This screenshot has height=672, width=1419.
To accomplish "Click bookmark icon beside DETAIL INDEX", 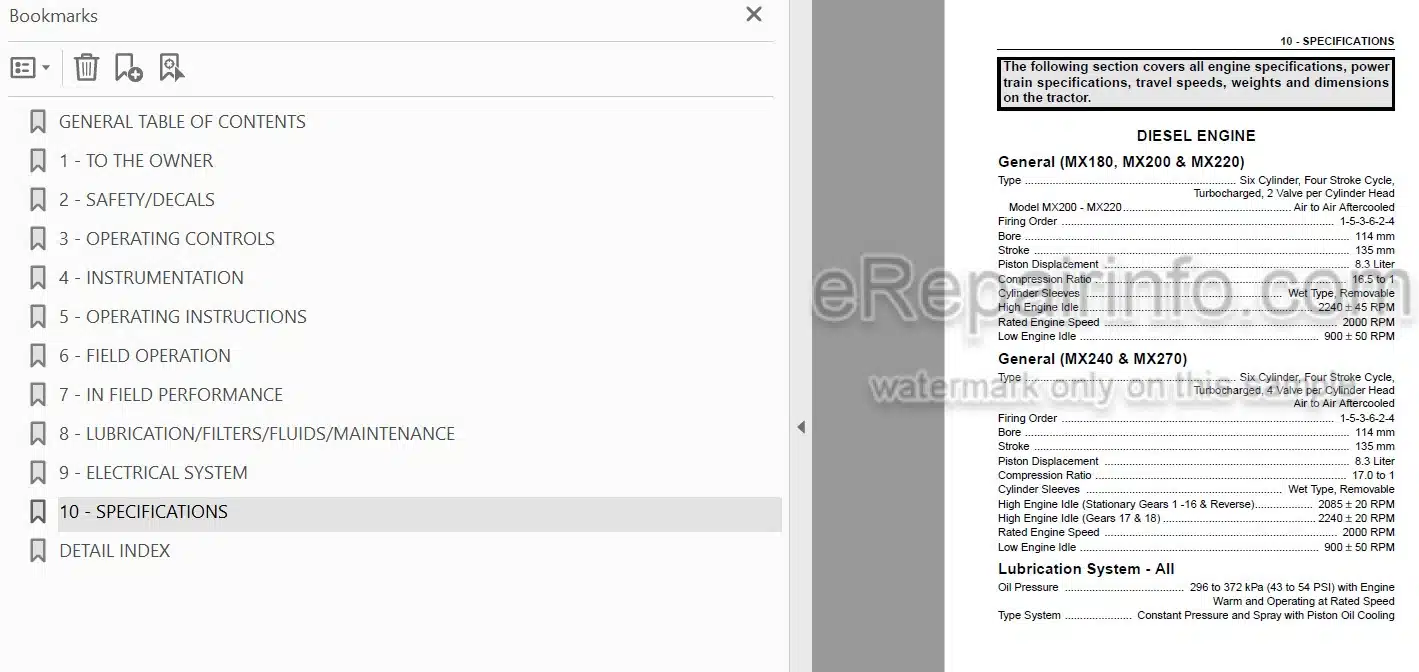I will [x=38, y=551].
